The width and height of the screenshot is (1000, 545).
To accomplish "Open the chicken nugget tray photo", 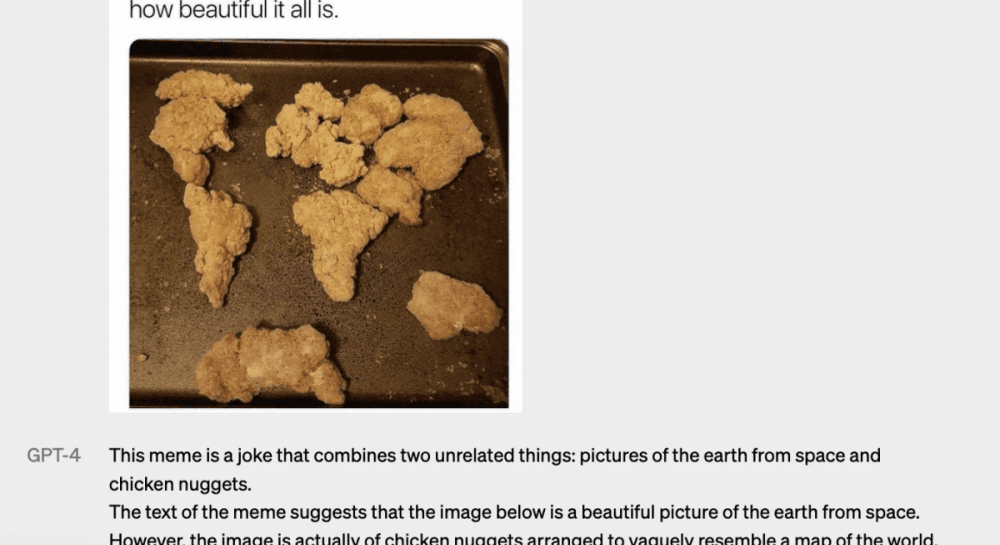I will pos(319,224).
